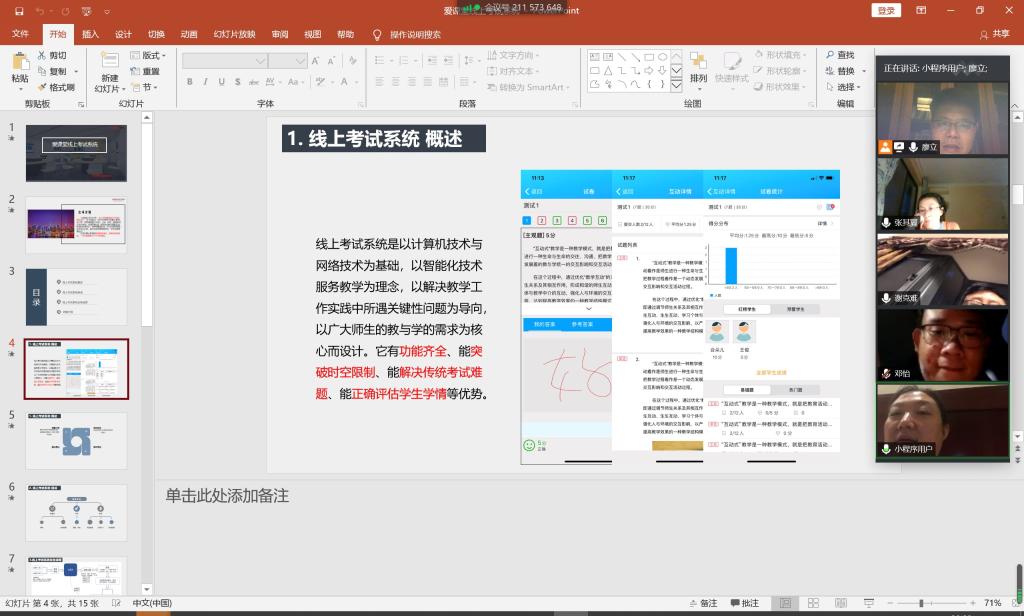Switch to the Slide Show (幻灯片放映) tab

(x=234, y=34)
